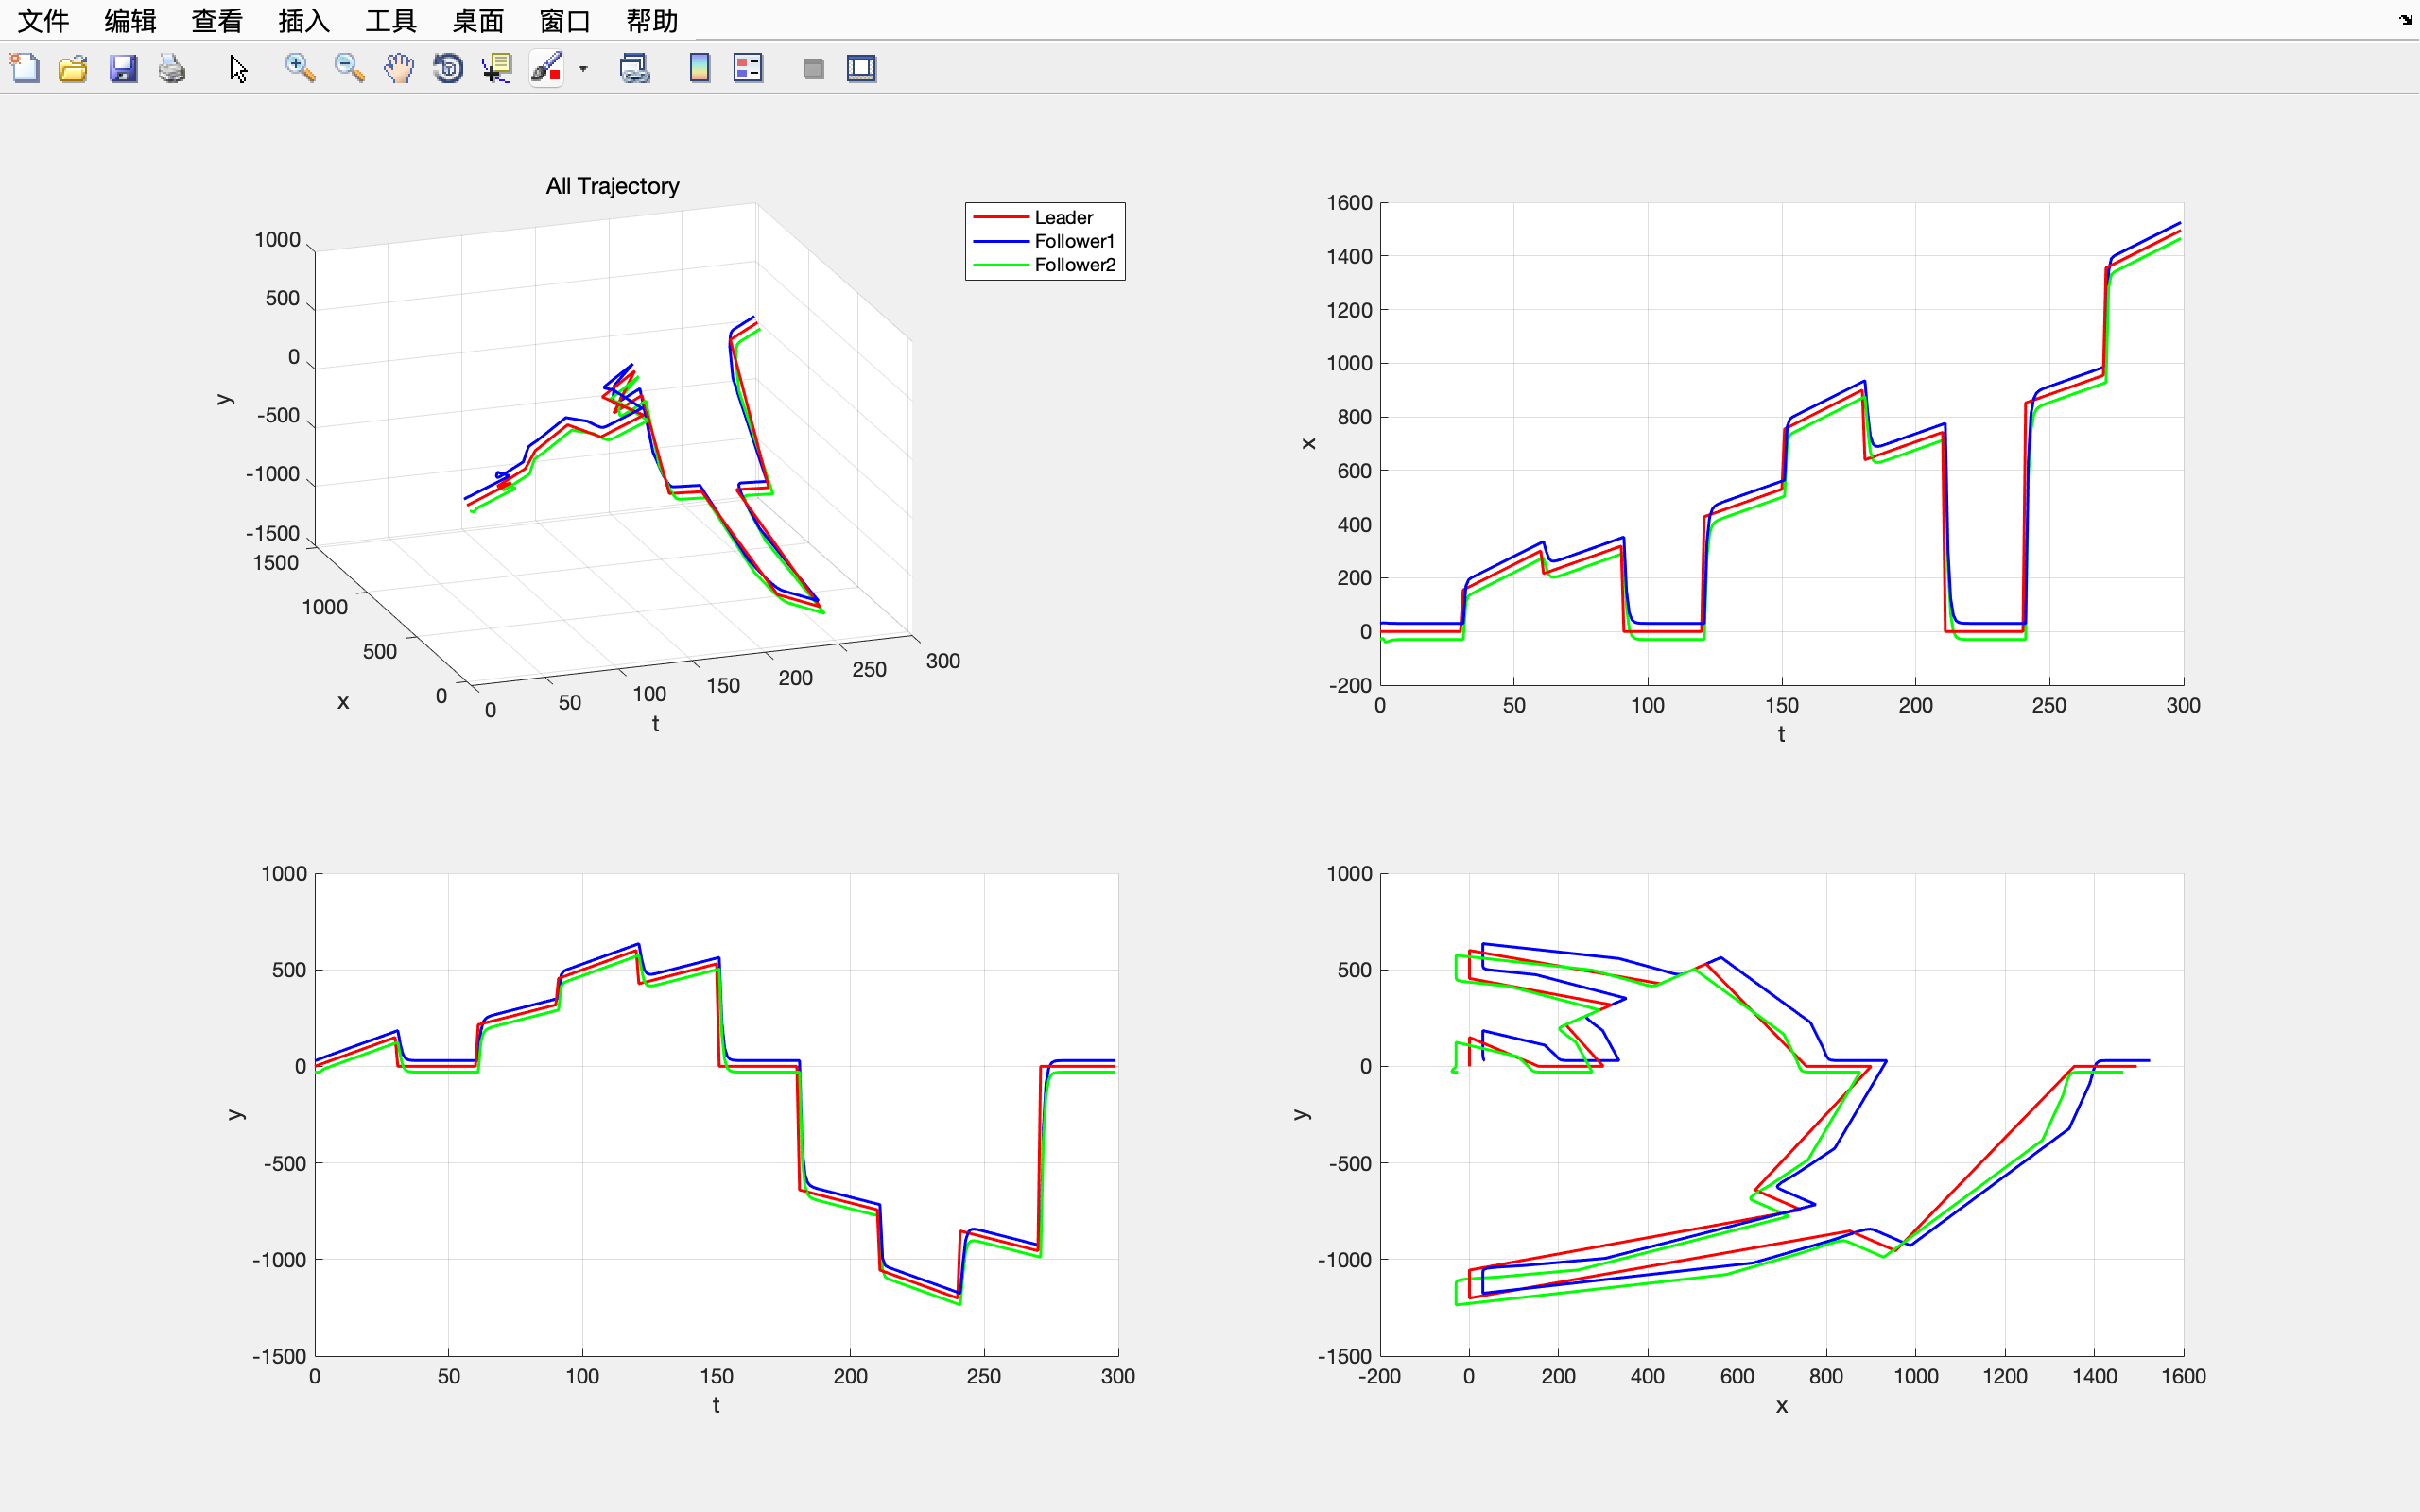
Task: Activate the Pan hand tool
Action: 398,68
